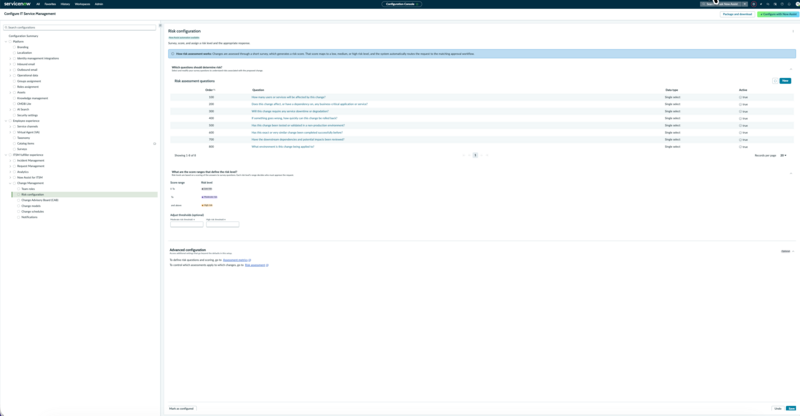Expand Identity management integrations node
The width and height of the screenshot is (800, 416).
coord(10,58)
